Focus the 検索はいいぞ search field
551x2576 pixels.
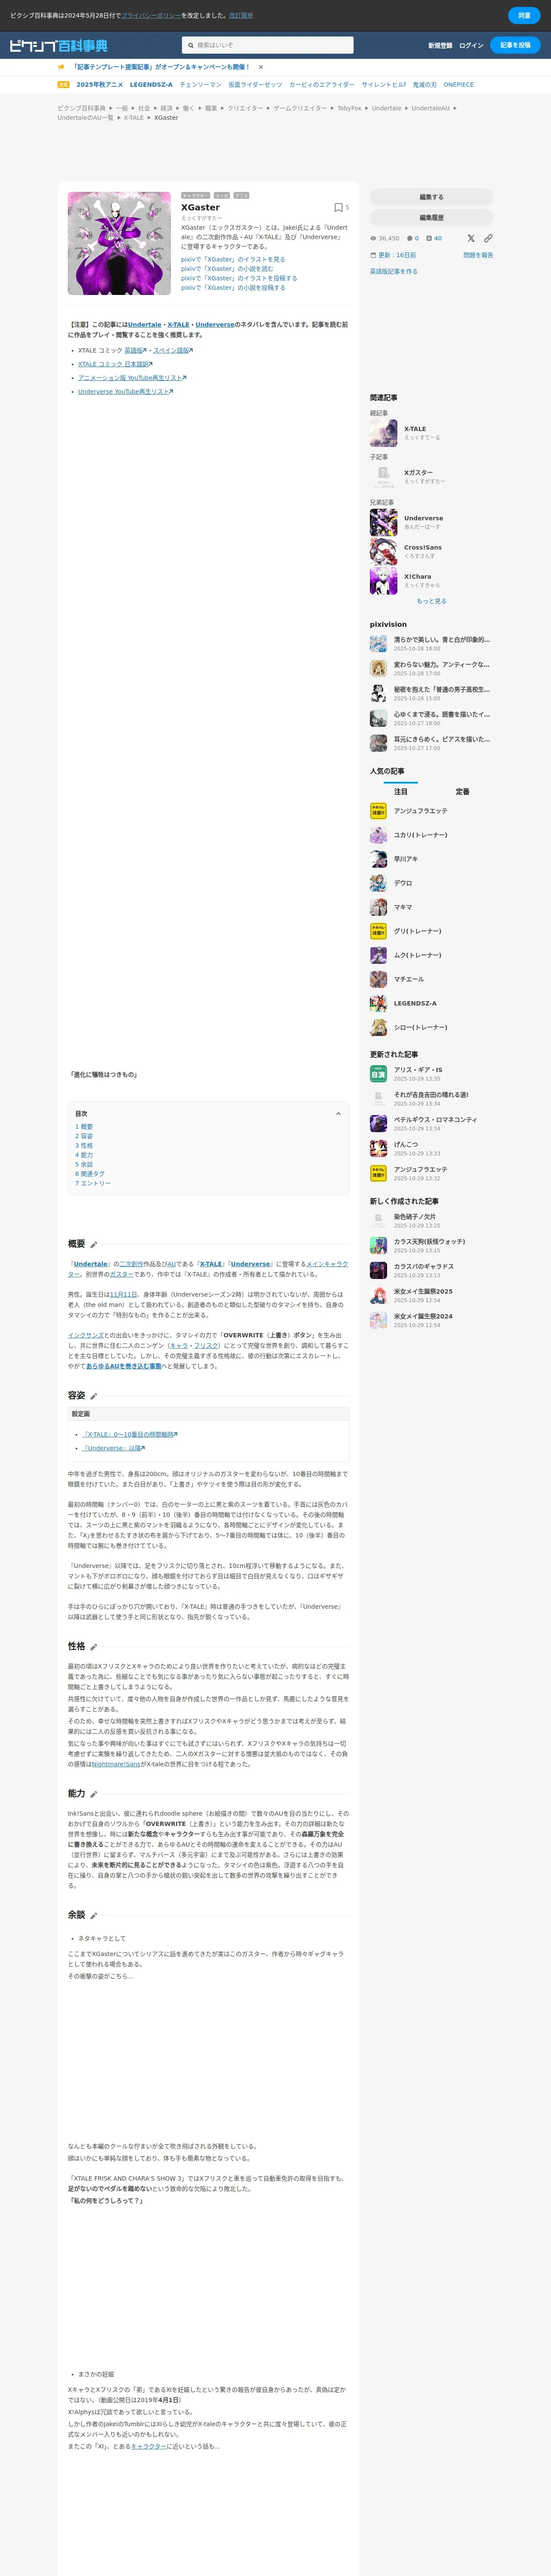click(x=268, y=45)
